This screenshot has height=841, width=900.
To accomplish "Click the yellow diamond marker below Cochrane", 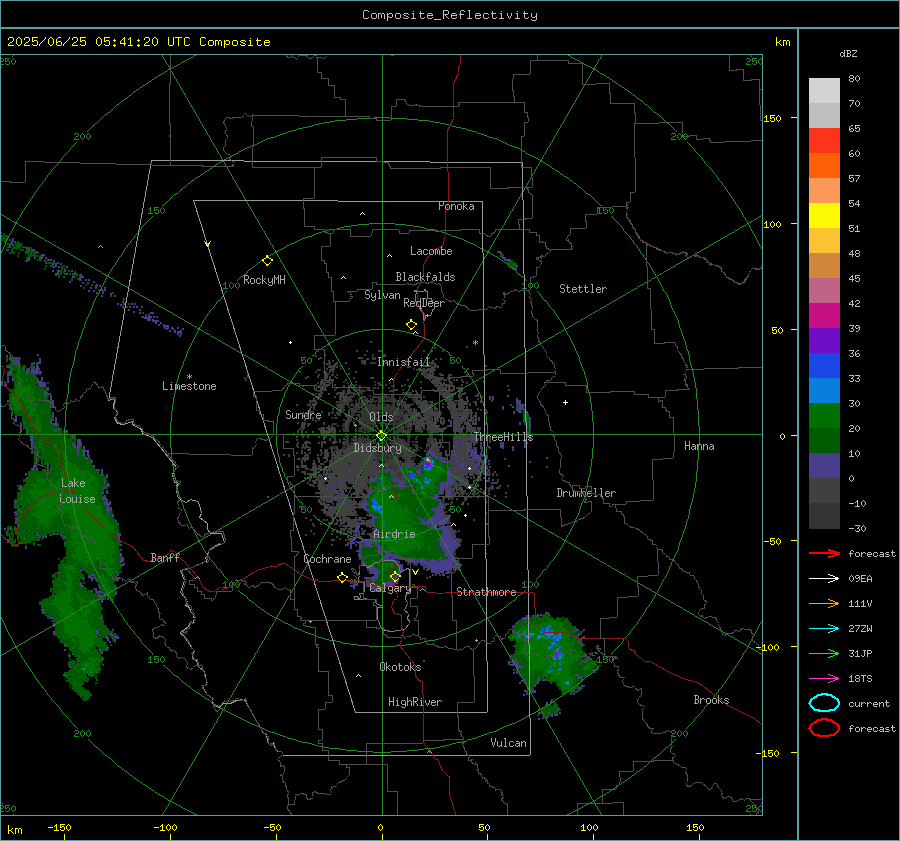I will (x=342, y=577).
